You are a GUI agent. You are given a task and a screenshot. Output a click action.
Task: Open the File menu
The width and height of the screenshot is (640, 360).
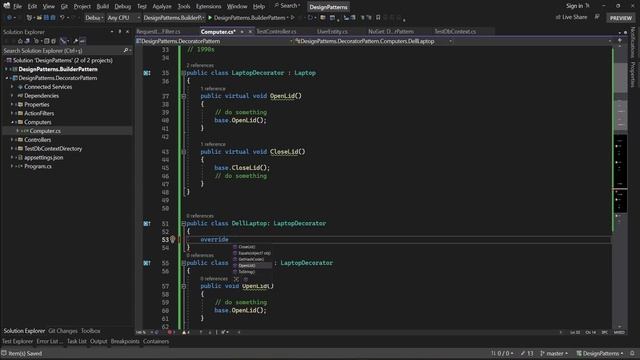coord(18,7)
